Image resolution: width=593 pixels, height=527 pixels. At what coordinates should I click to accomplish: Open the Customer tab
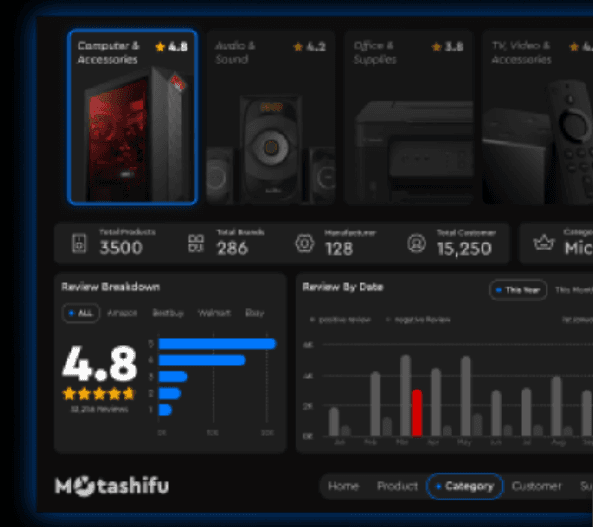[537, 486]
